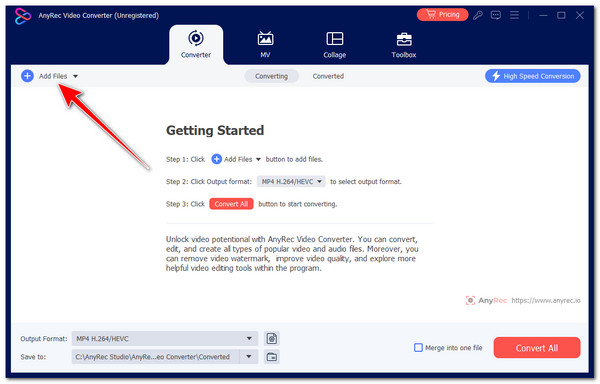Expand the Add Files dropdown arrow in toolbar
Screen dimensions: 600x384
75,76
